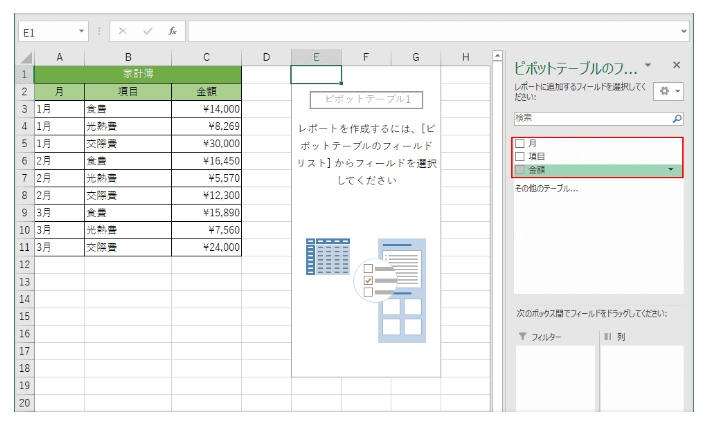Click その他のテーブル... link
The width and height of the screenshot is (705, 422).
click(x=546, y=188)
